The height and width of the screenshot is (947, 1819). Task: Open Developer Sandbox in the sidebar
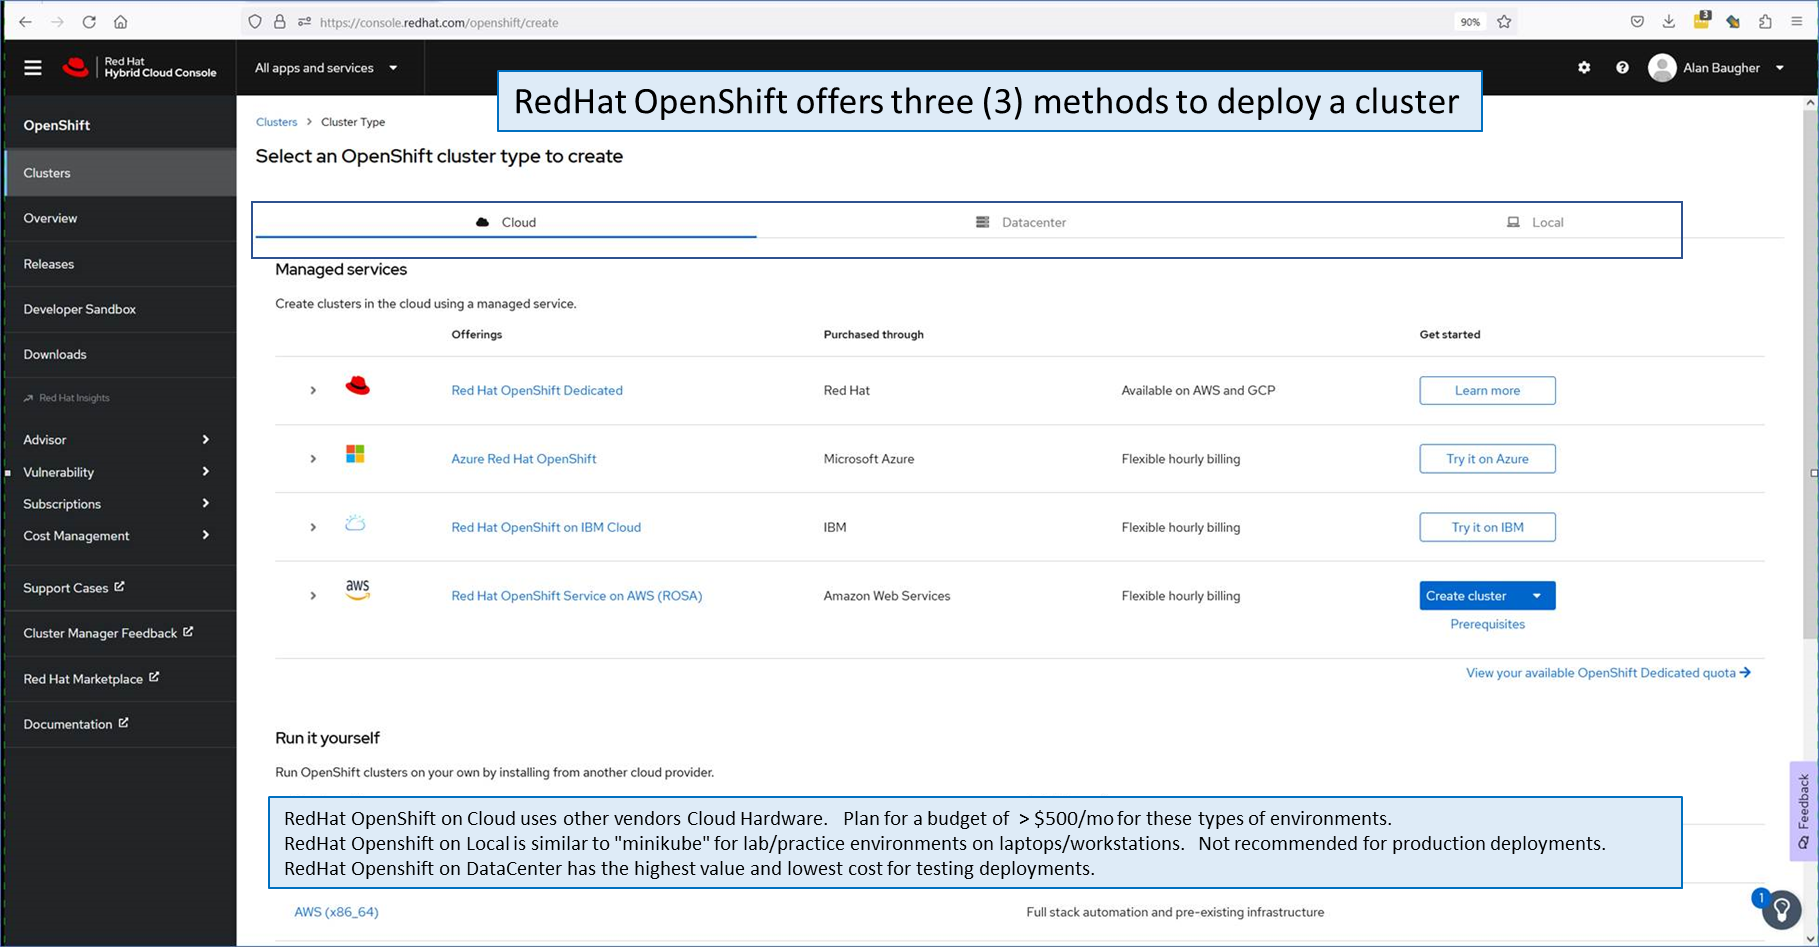[80, 309]
